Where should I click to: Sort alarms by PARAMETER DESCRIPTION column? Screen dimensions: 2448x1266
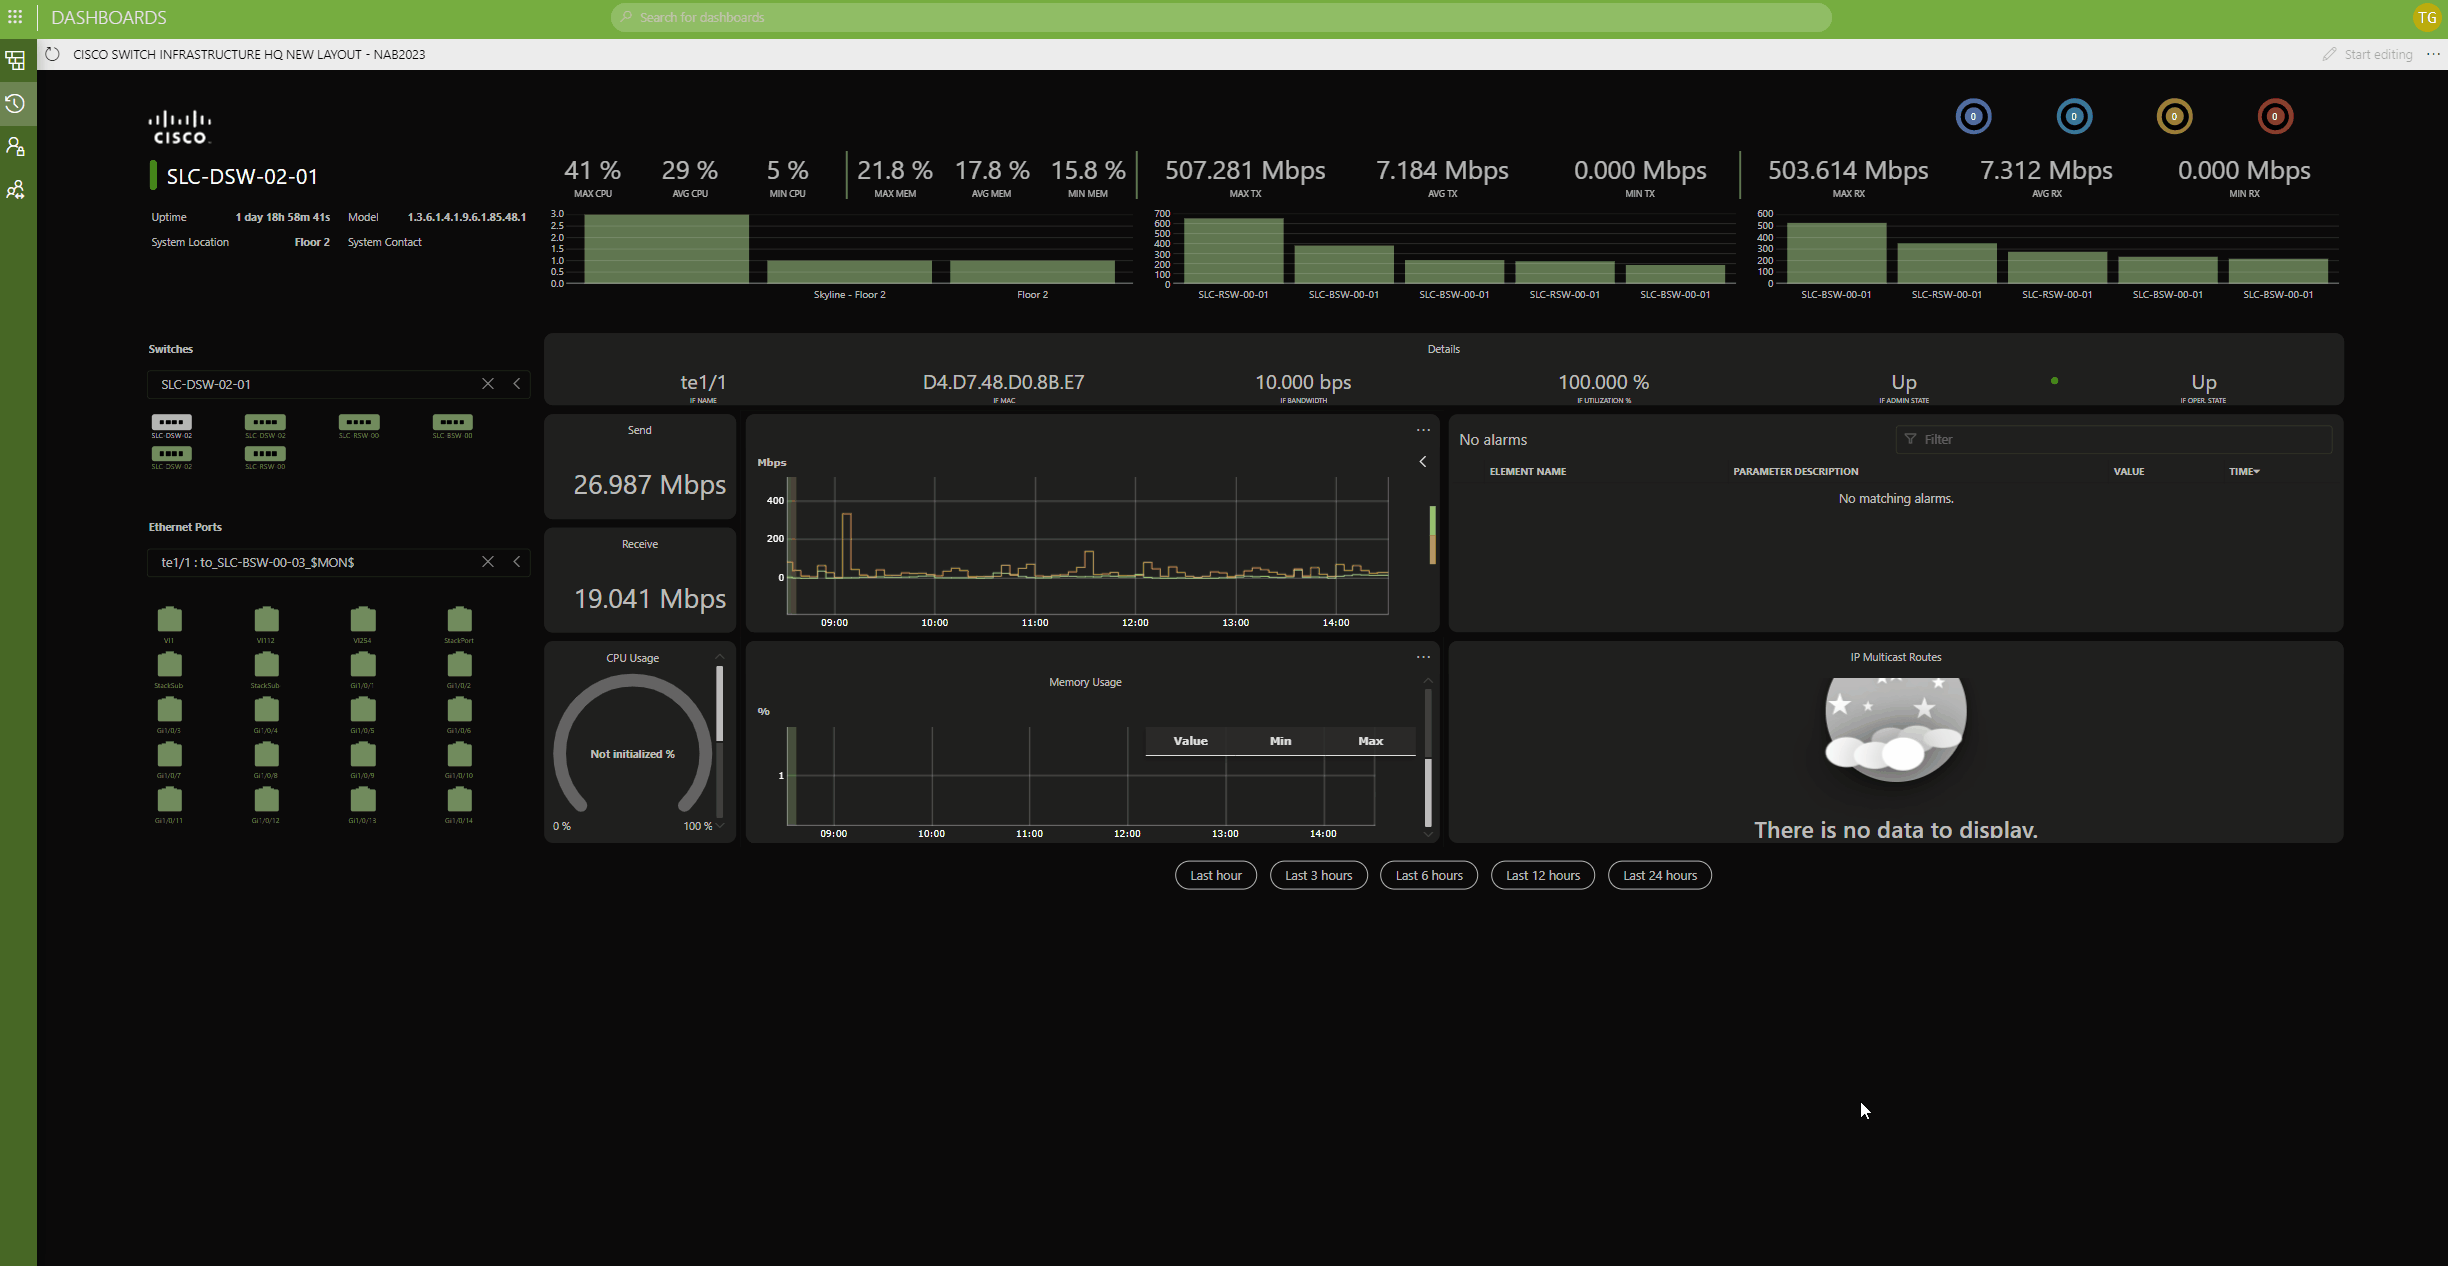[x=1795, y=471]
